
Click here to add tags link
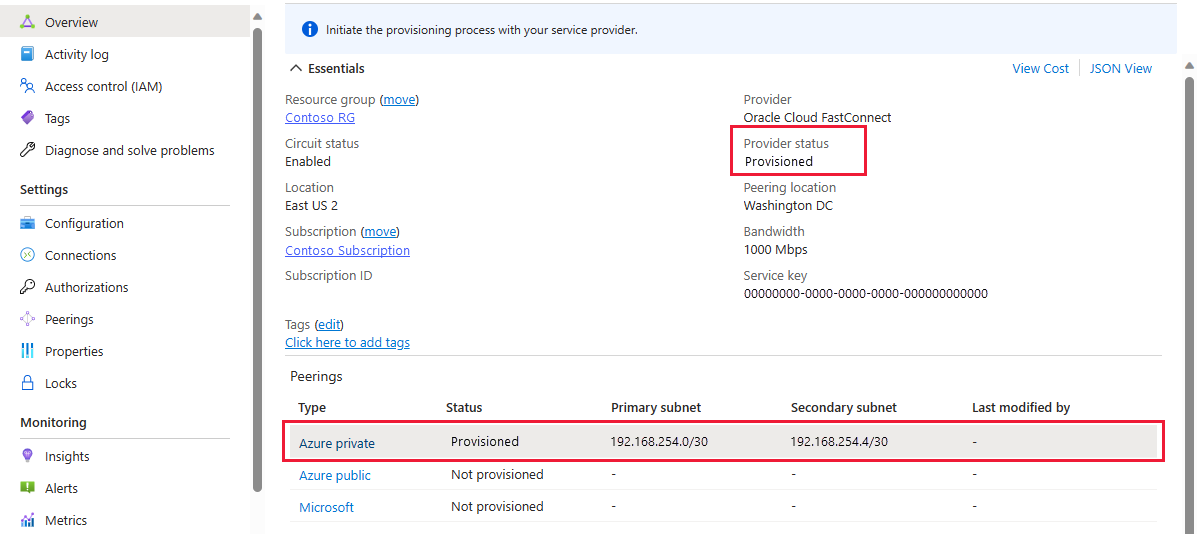(x=347, y=343)
